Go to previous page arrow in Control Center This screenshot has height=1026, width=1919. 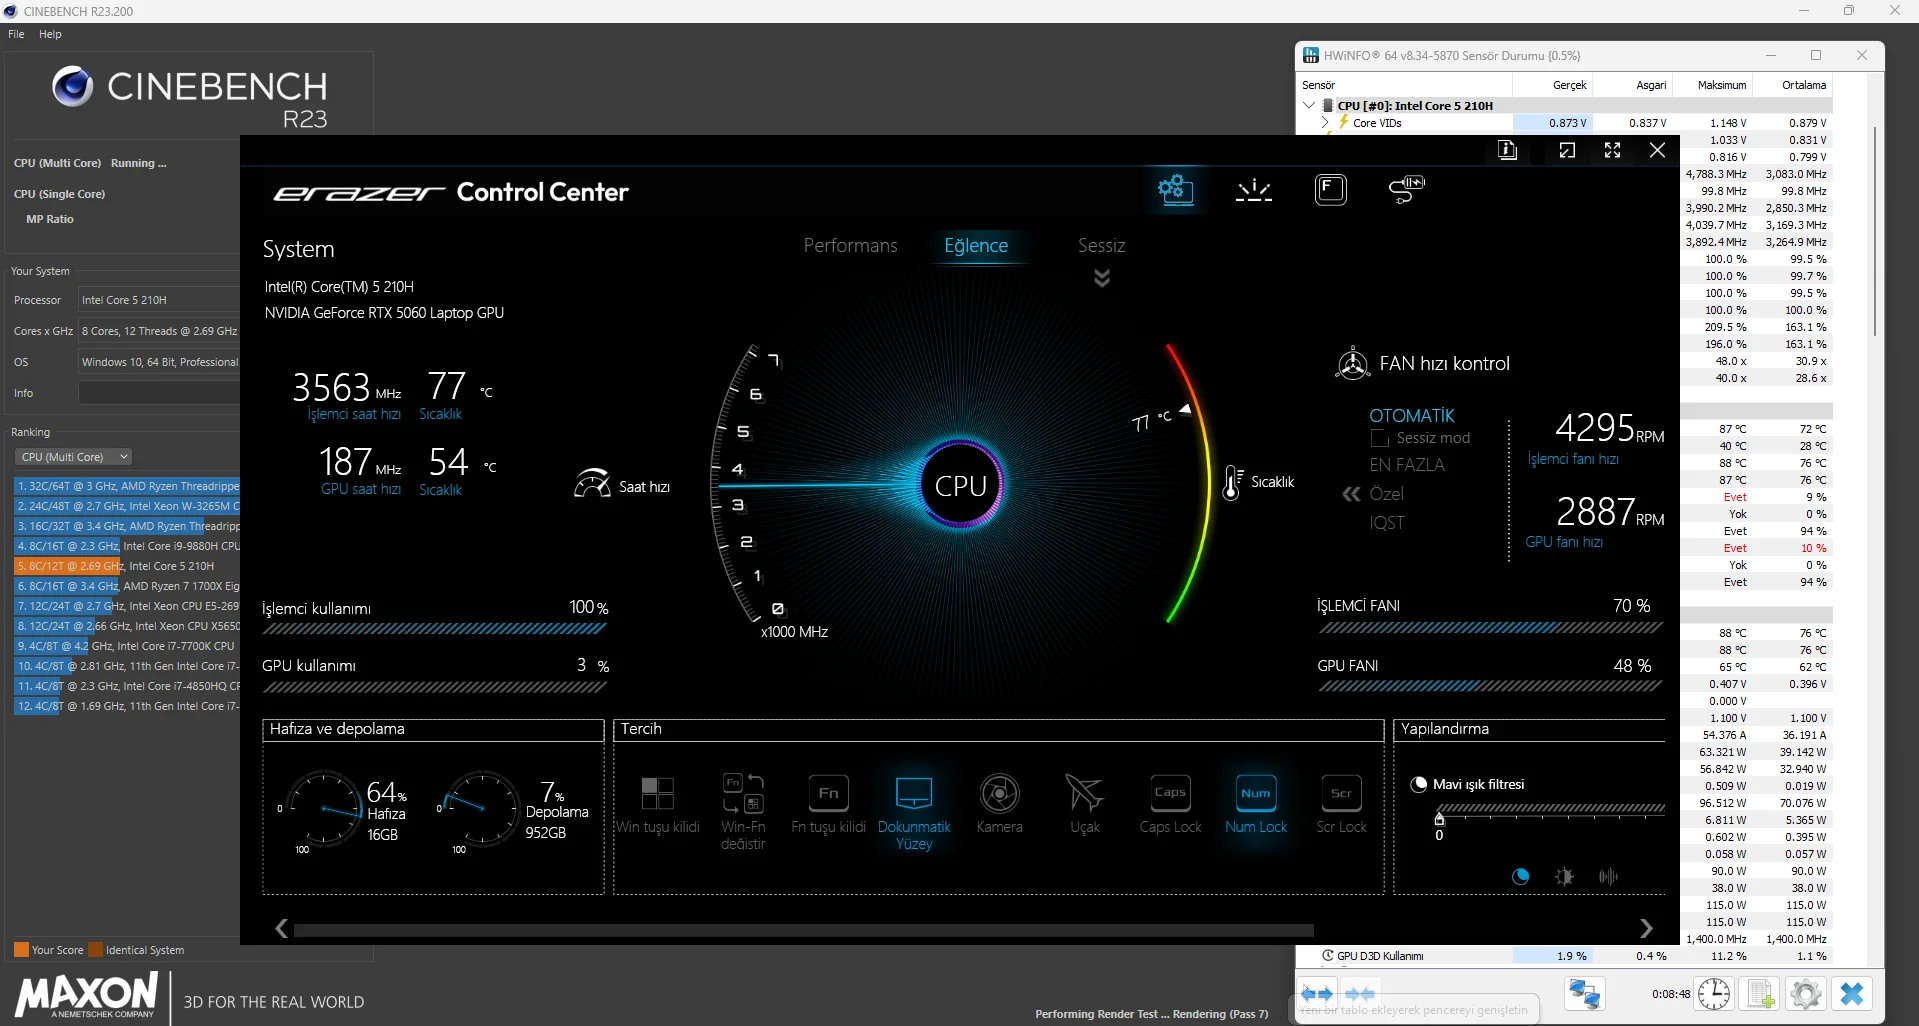coord(282,929)
